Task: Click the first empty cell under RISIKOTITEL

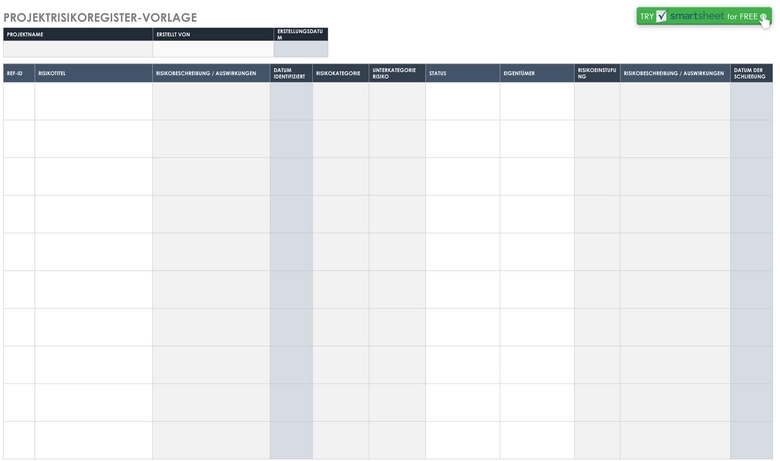Action: tap(94, 101)
